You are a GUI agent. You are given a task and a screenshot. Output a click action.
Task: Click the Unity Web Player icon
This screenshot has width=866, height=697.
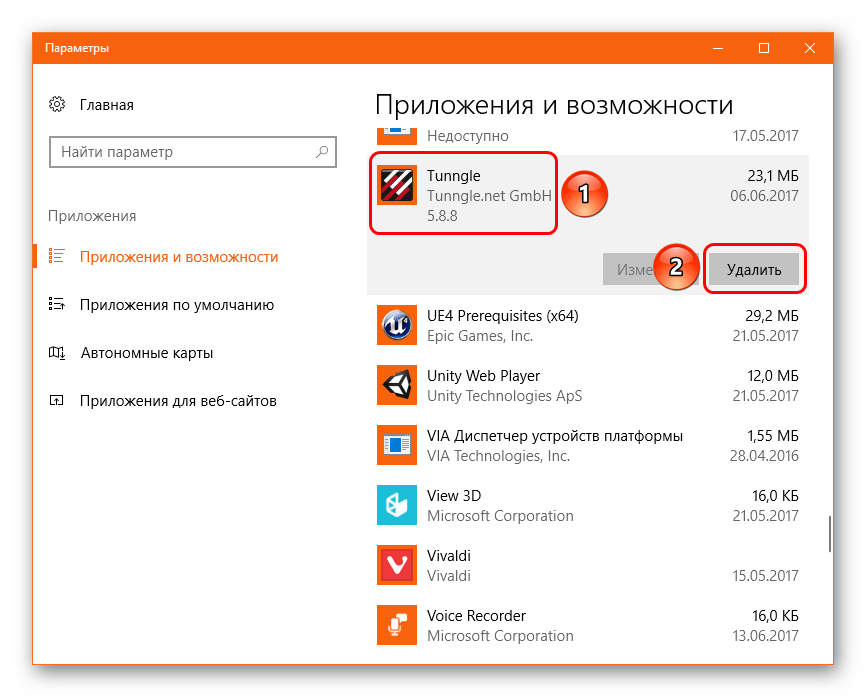point(397,385)
